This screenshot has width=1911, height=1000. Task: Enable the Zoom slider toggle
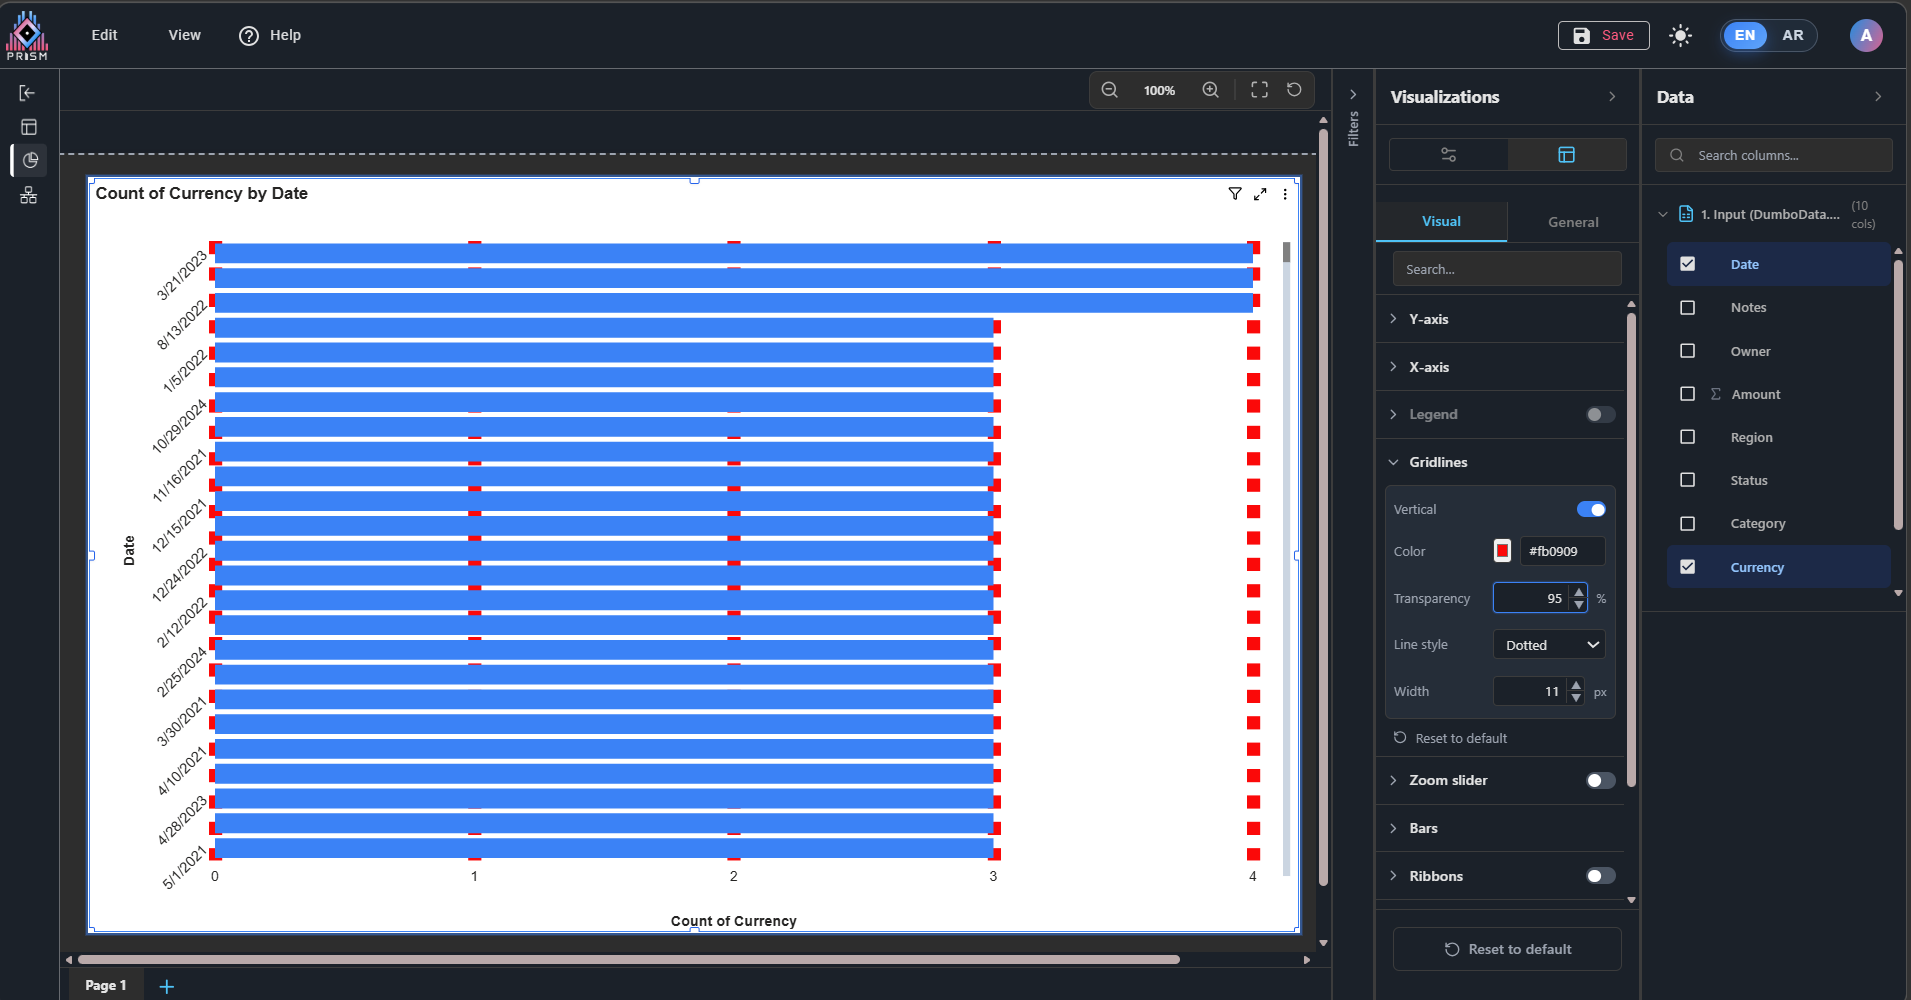pyautogui.click(x=1600, y=781)
